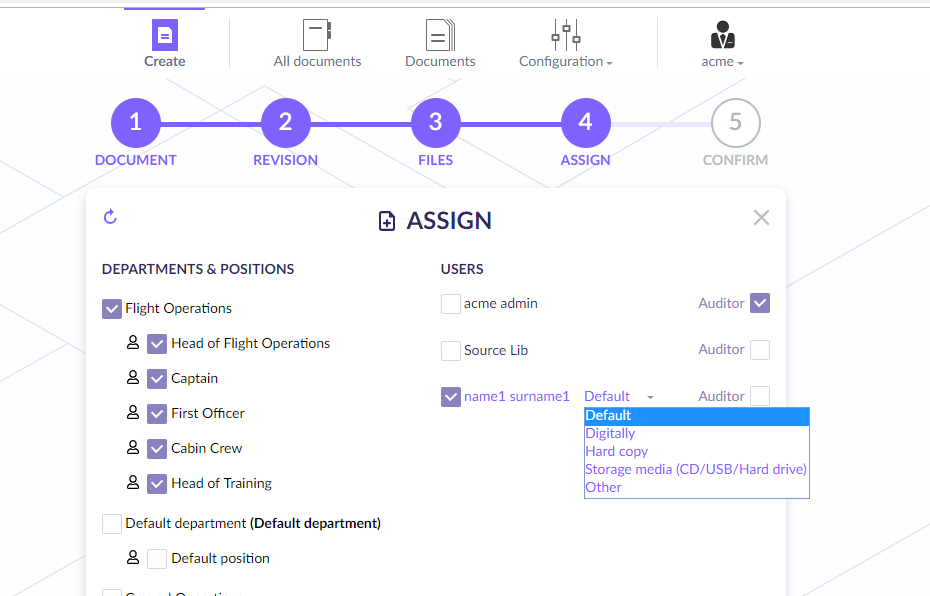Toggle the First Officer checkbox
The width and height of the screenshot is (930, 596).
coord(157,414)
